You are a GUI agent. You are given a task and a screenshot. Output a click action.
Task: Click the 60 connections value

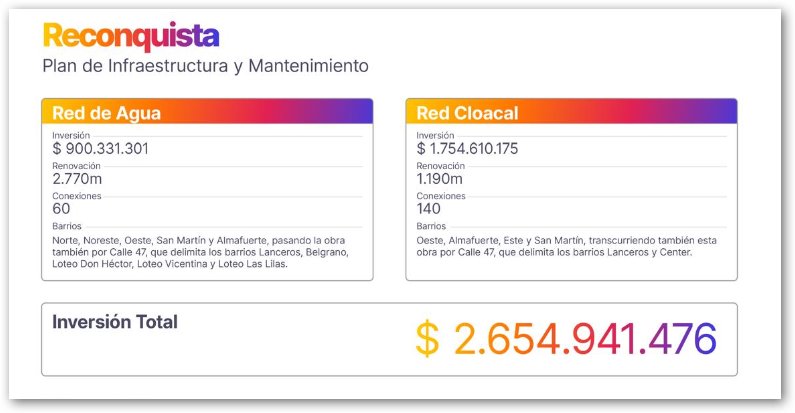tap(61, 210)
